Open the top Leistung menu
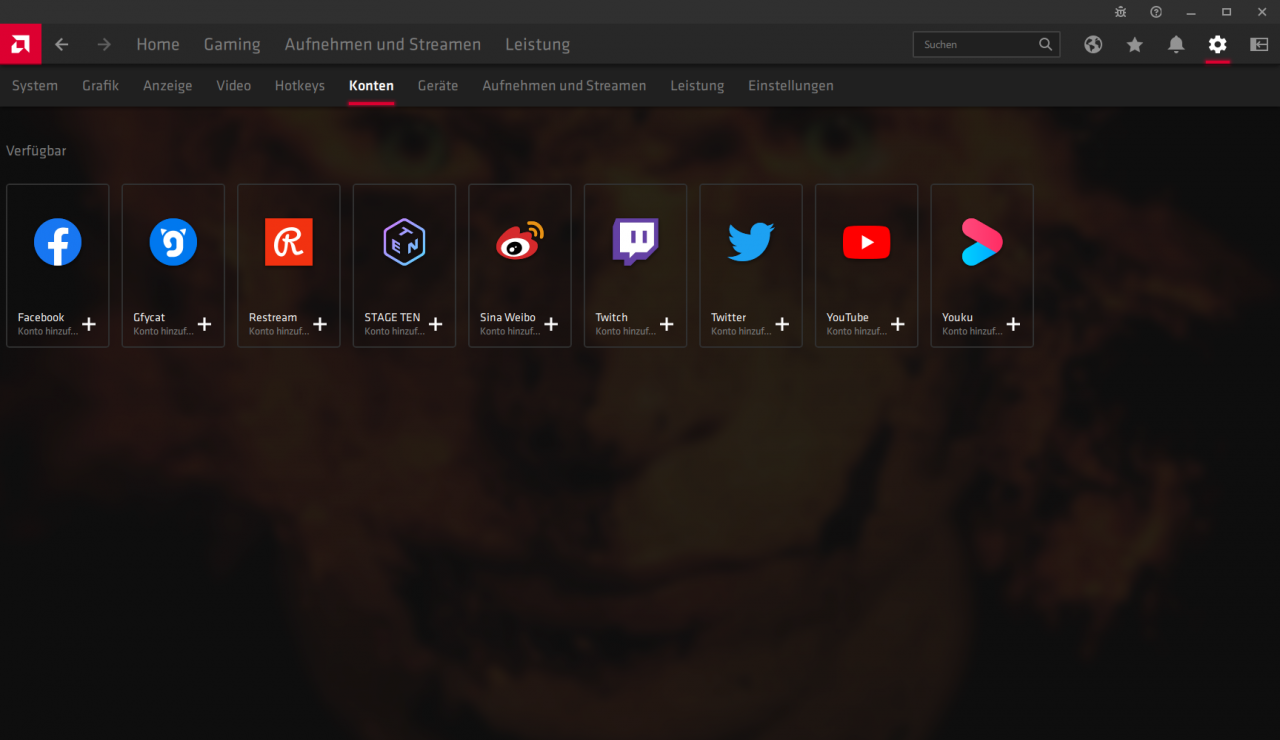 click(x=537, y=45)
